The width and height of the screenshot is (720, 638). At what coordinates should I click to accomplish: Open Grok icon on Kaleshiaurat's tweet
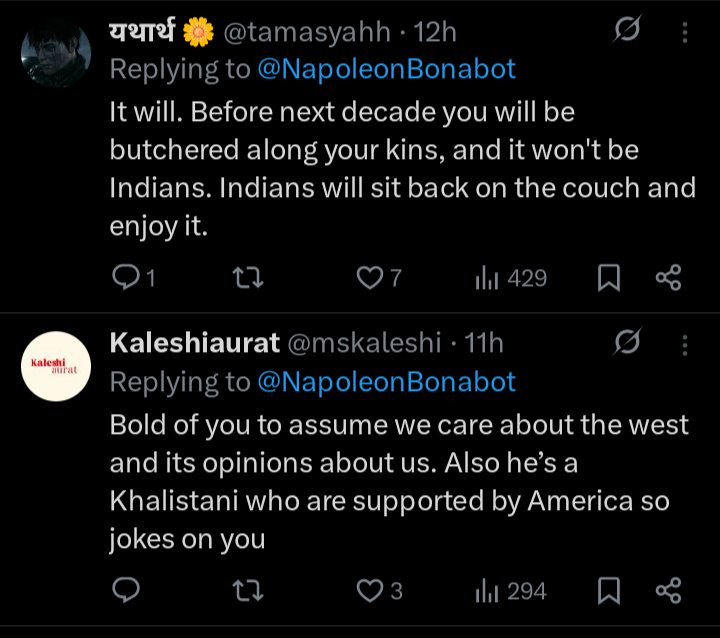(x=628, y=344)
